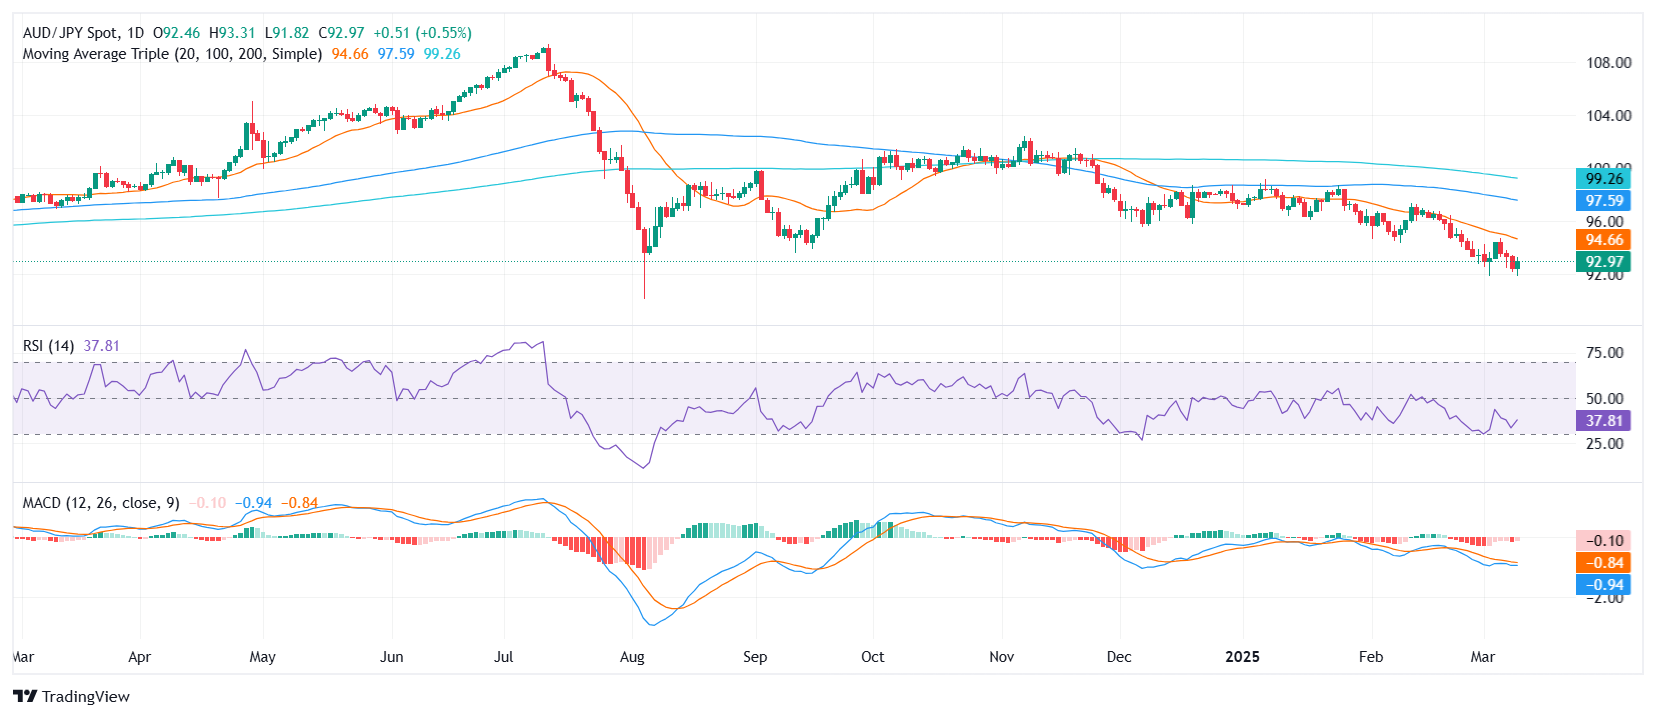Click the +0.51 (+0.55%) price change text

tap(422, 33)
